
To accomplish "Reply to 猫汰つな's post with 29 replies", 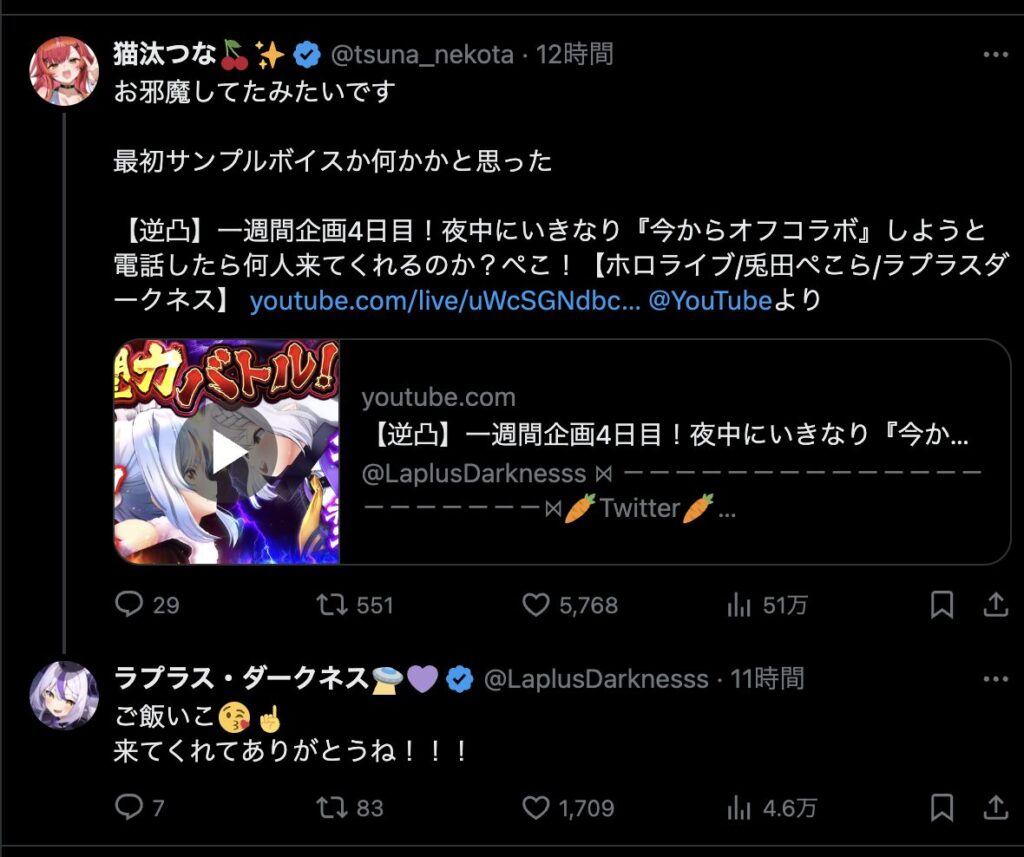I will pyautogui.click(x=129, y=604).
